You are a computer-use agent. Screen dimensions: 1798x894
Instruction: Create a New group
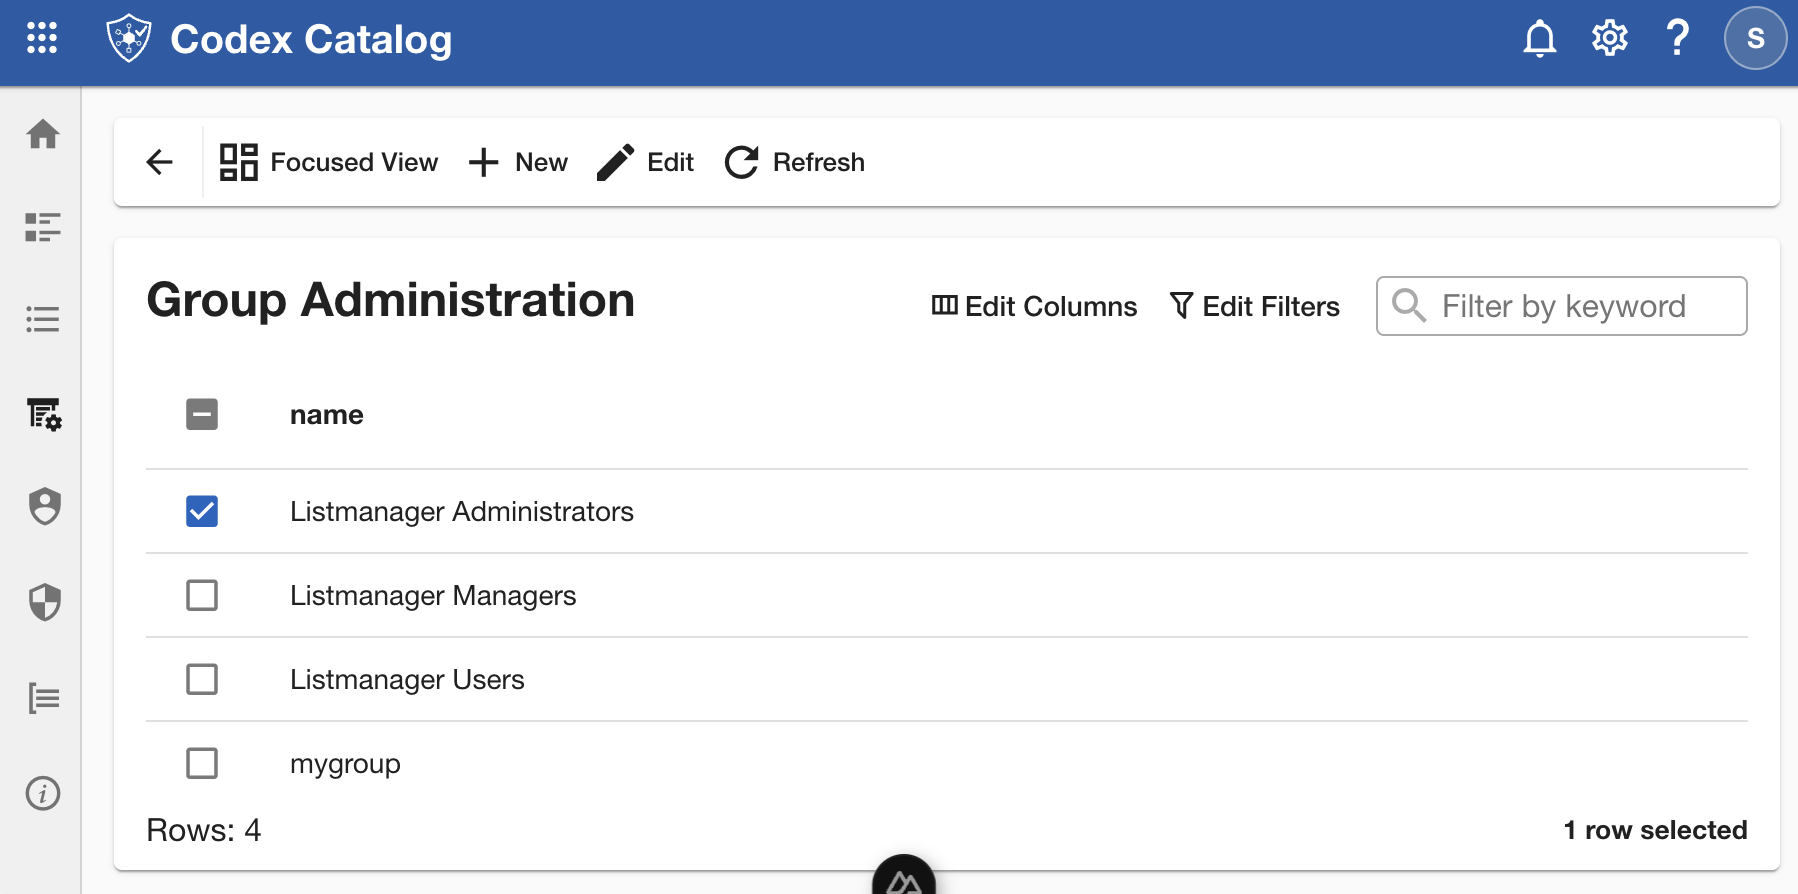tap(518, 162)
